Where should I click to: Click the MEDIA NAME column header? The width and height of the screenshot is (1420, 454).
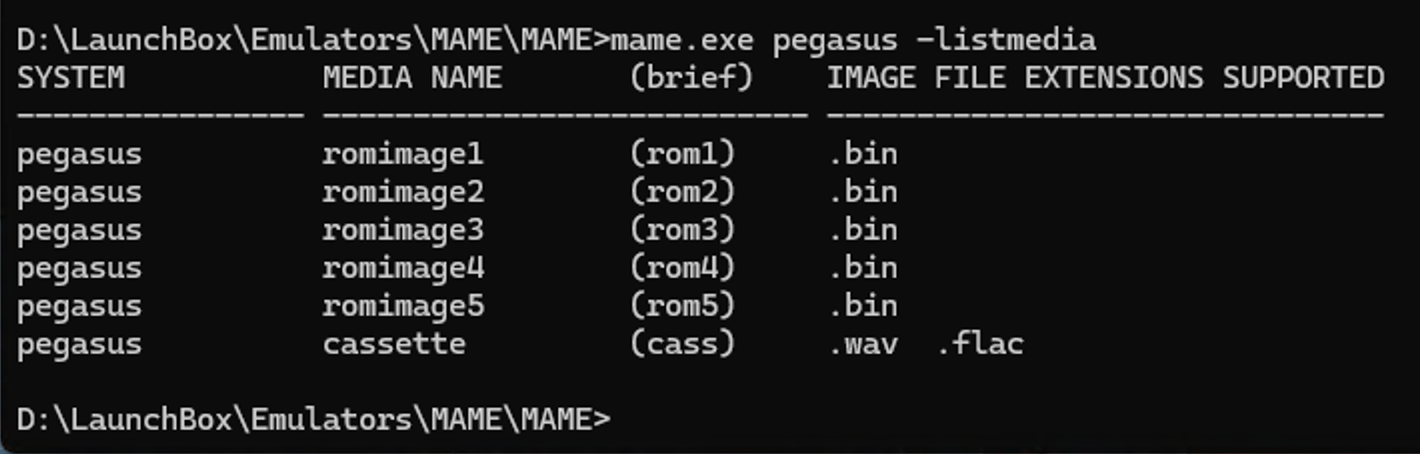(412, 77)
